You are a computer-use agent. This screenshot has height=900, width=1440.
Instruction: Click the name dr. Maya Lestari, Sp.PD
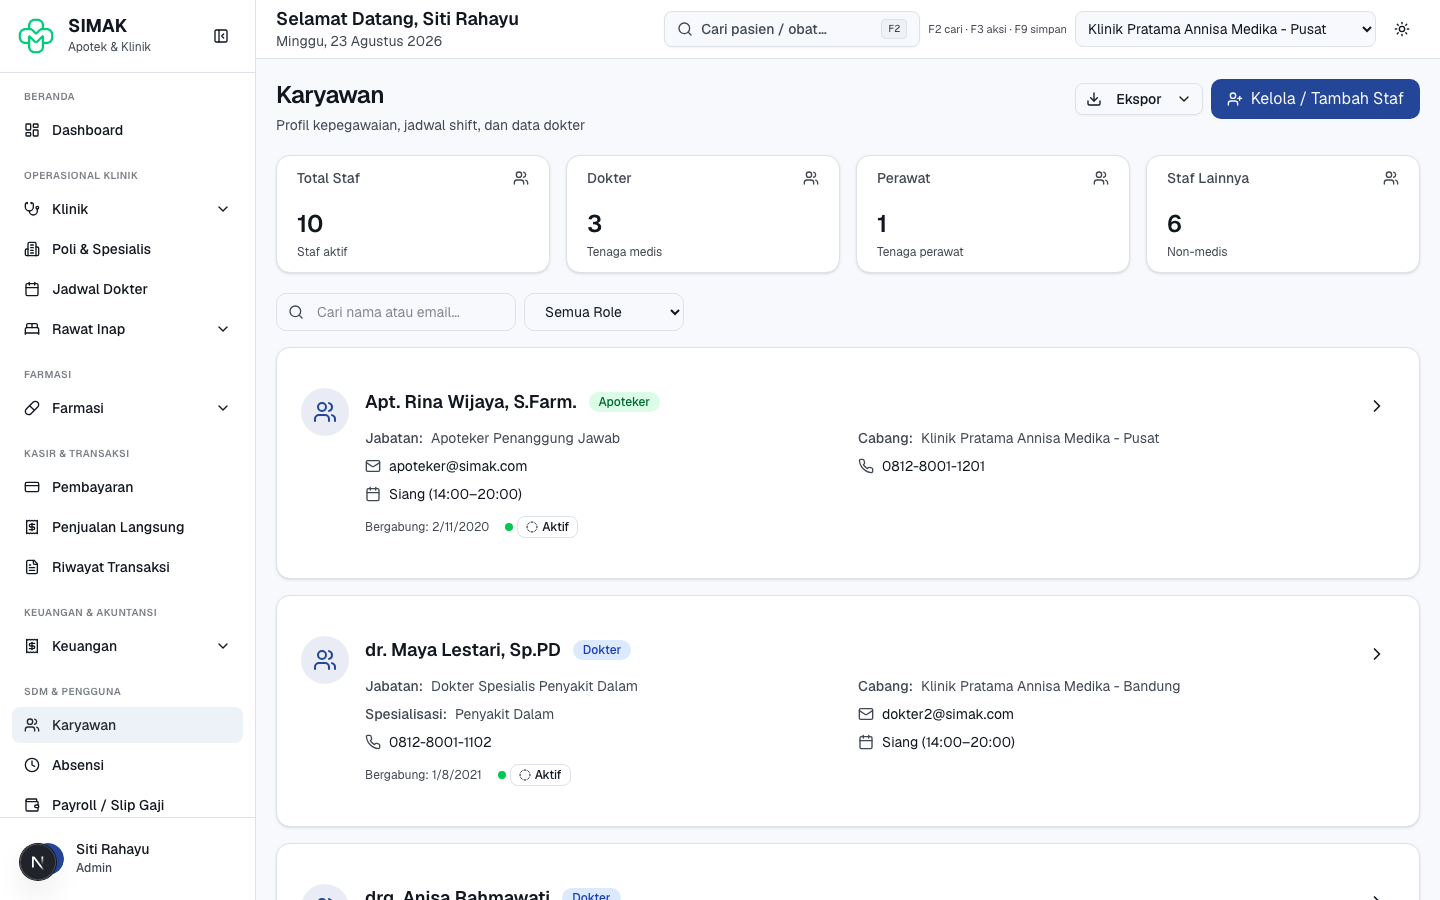click(463, 650)
